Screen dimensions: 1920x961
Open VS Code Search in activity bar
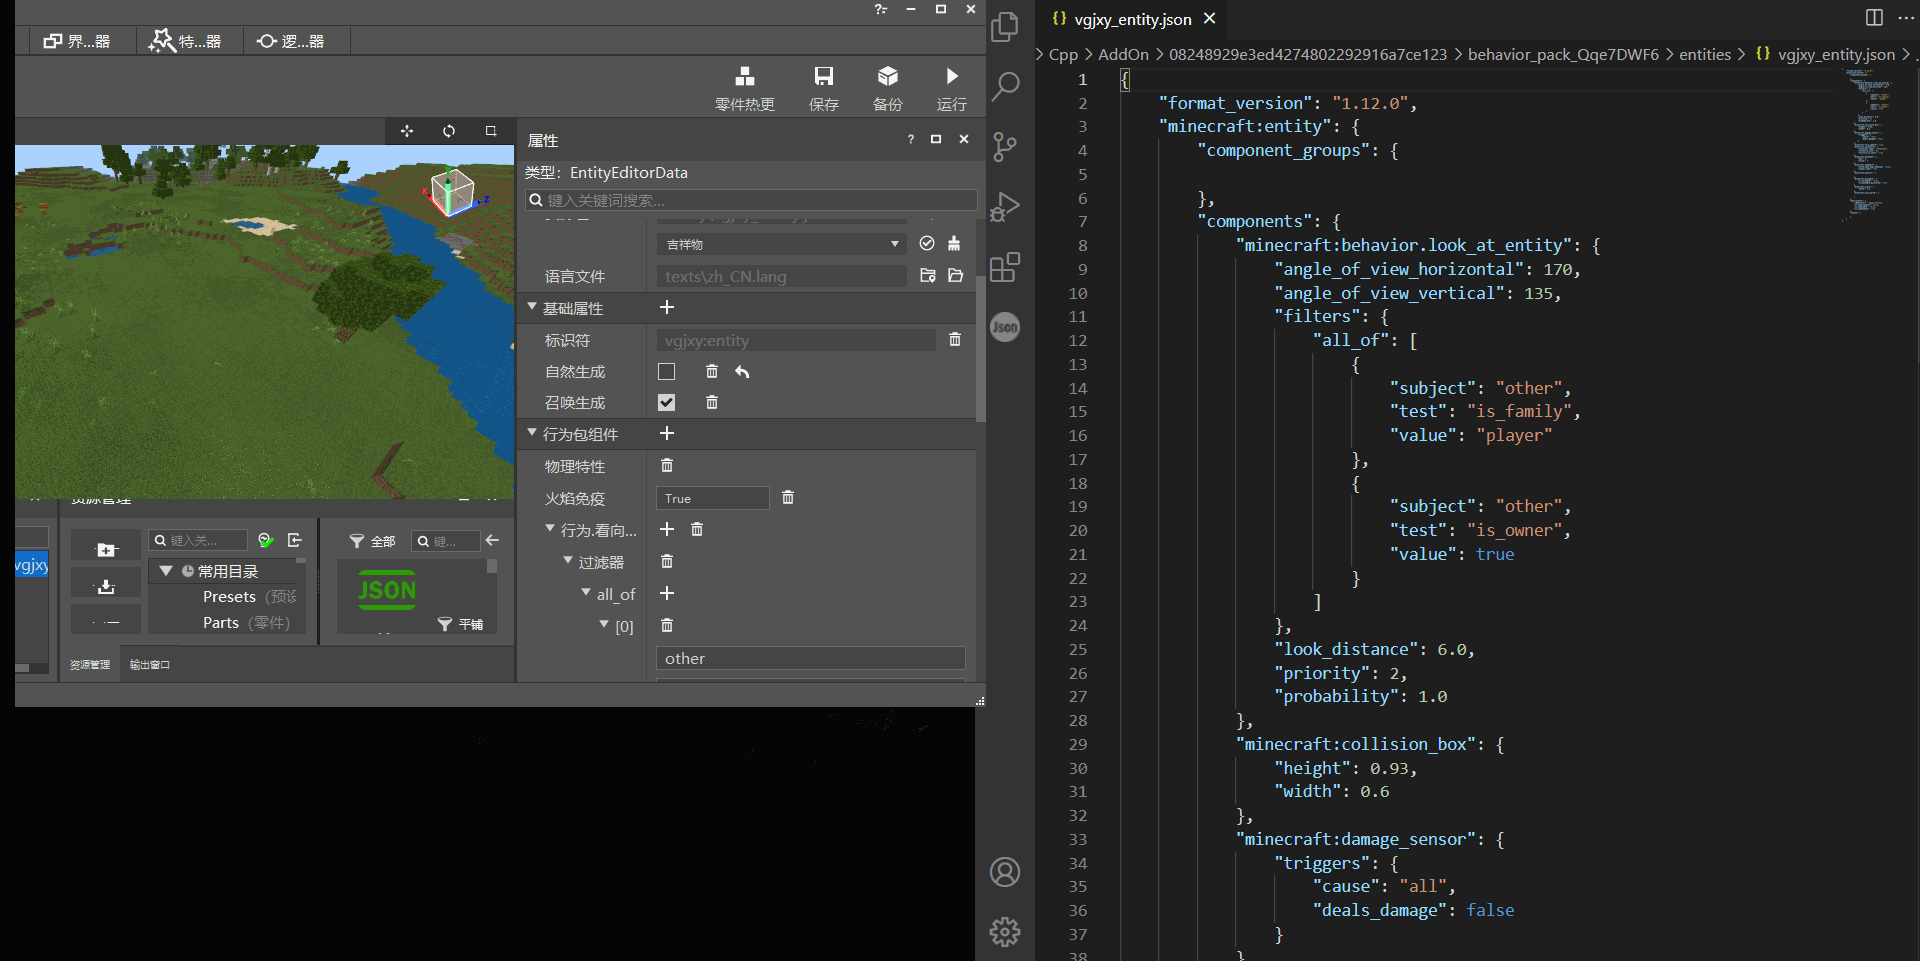pos(1005,87)
